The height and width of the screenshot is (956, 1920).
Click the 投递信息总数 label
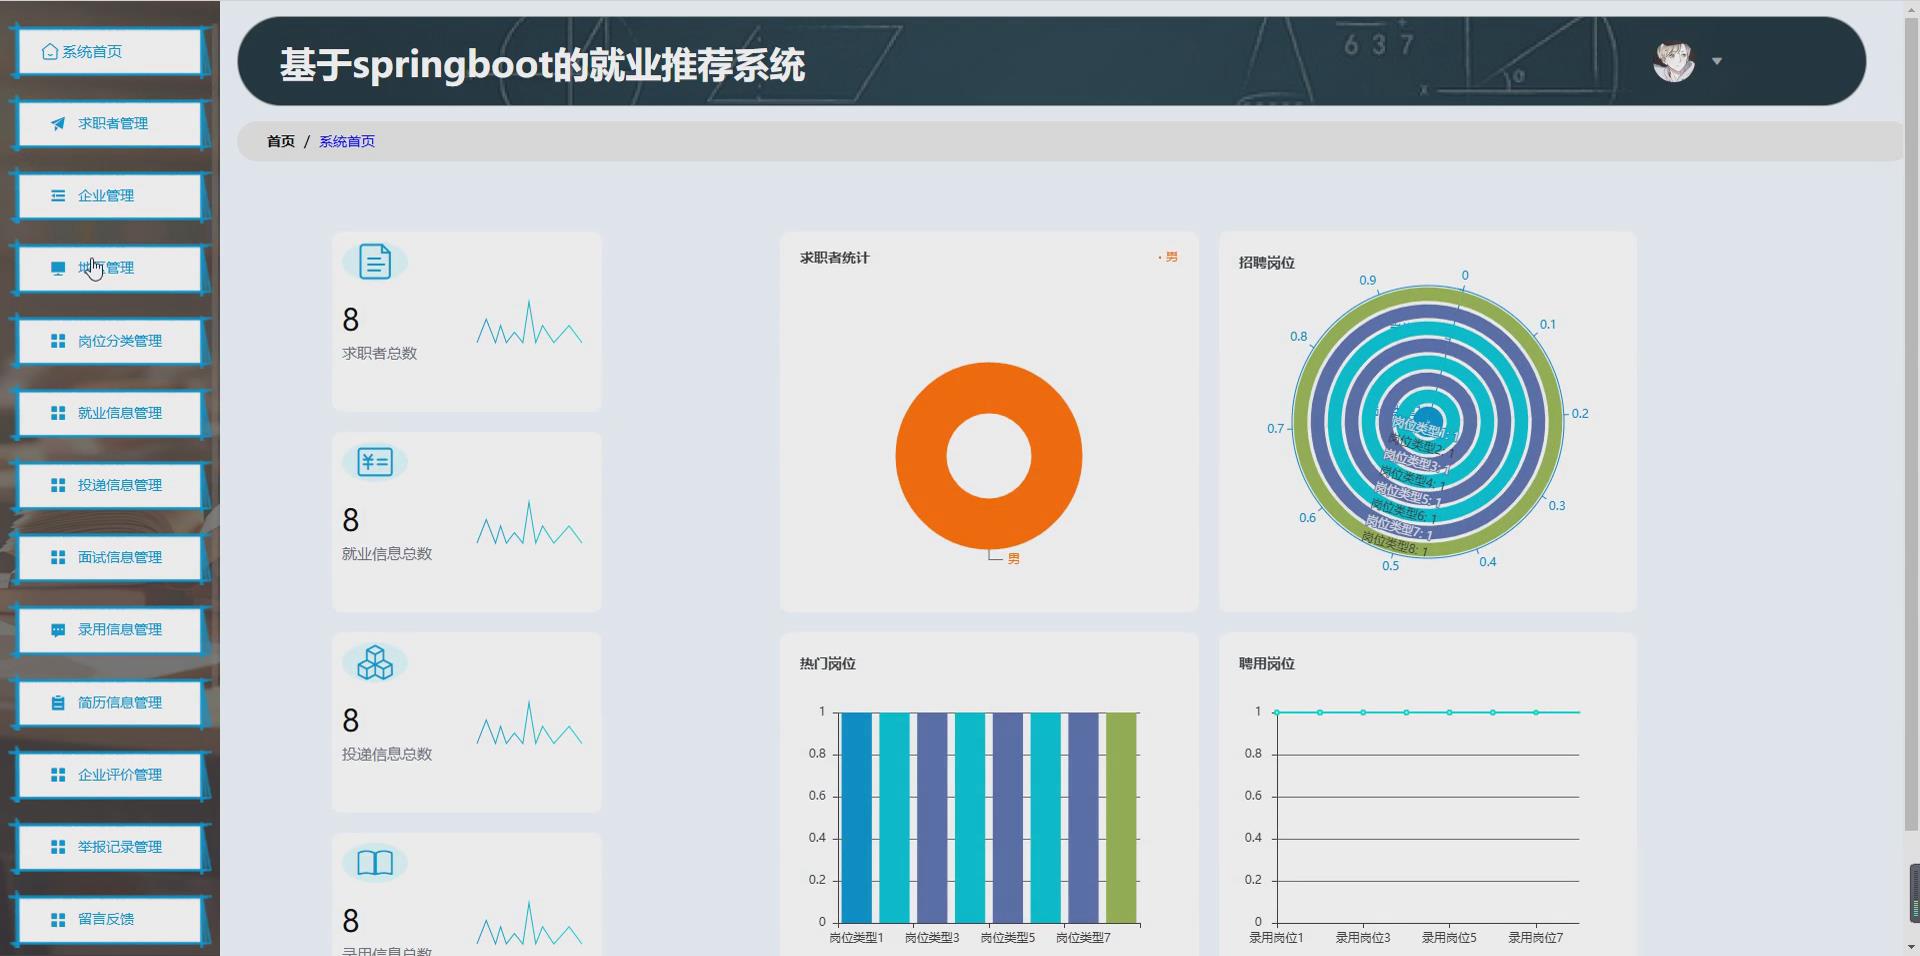[387, 754]
